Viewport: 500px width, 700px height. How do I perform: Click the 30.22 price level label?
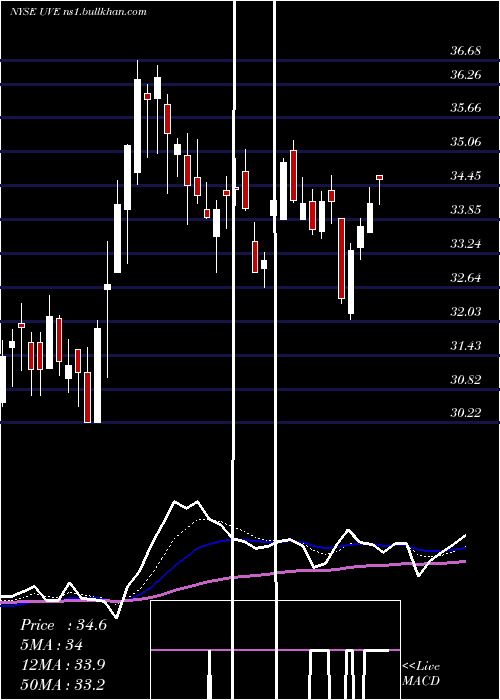tap(466, 413)
